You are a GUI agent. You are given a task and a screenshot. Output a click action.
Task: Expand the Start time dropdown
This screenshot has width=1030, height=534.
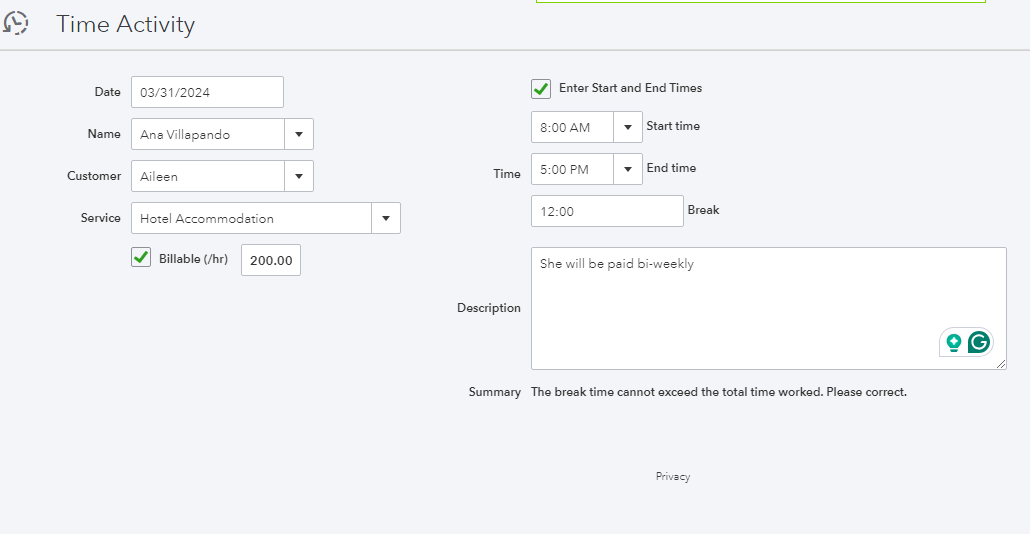click(627, 127)
